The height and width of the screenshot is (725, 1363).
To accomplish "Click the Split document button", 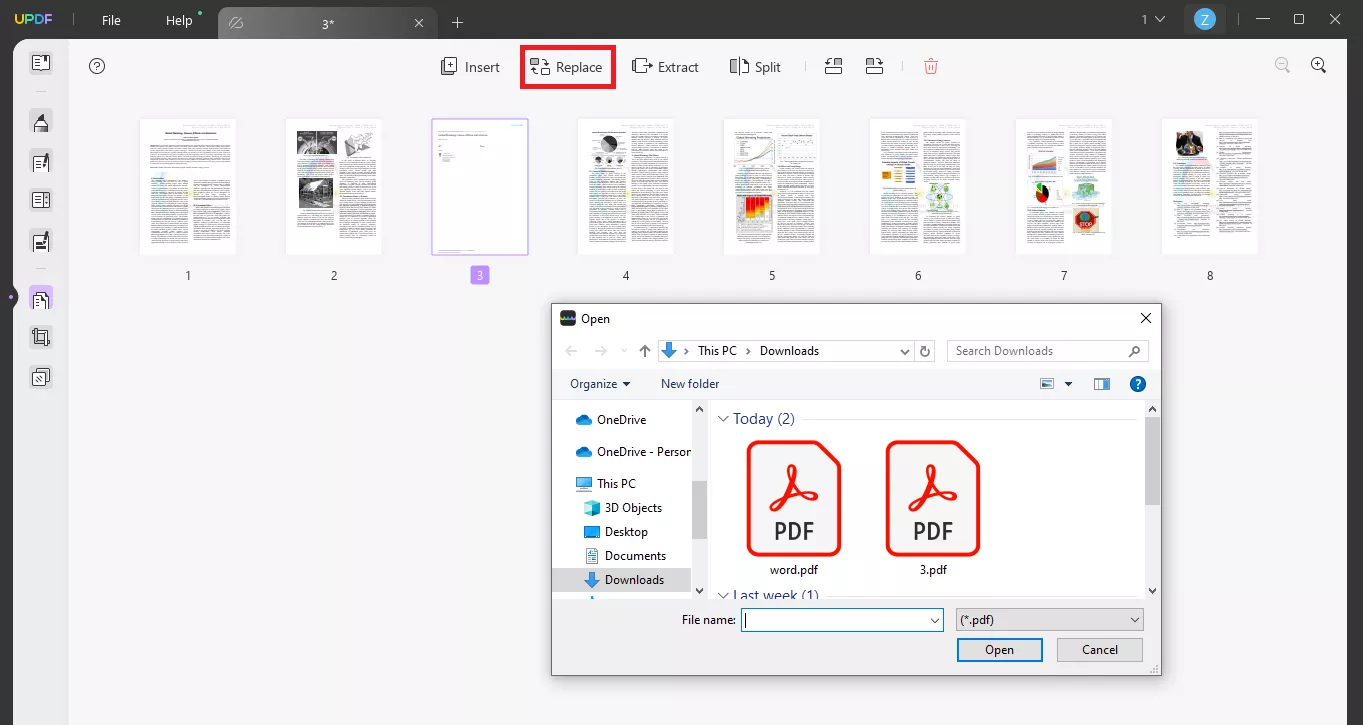I will [755, 67].
